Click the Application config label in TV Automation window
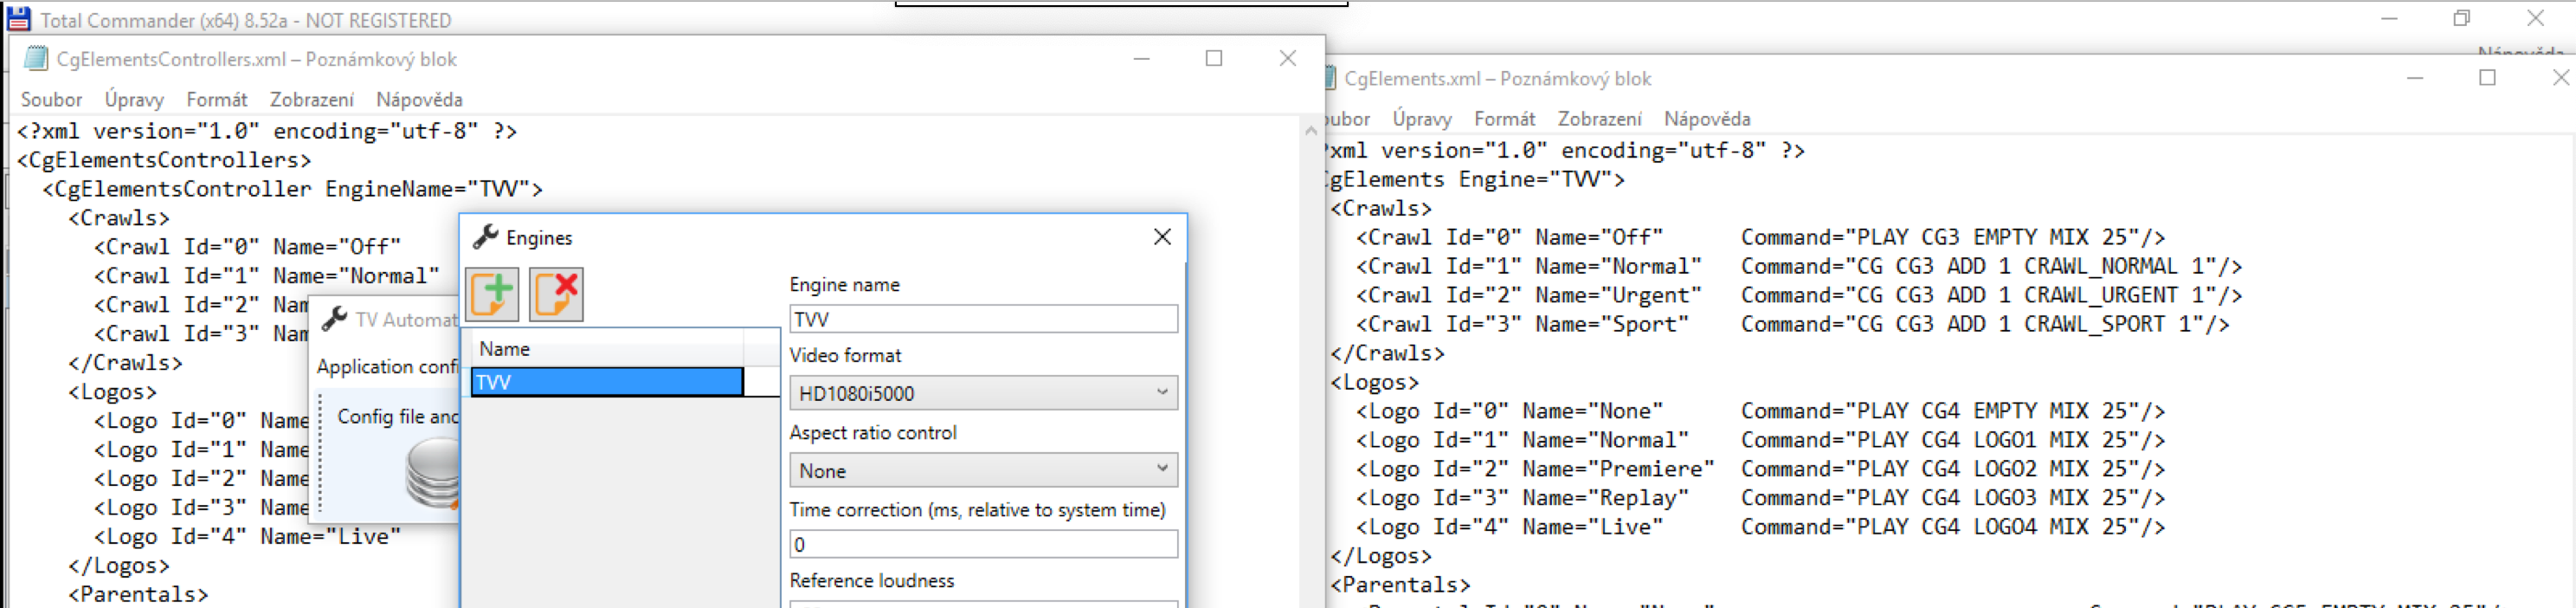The image size is (2576, 608). pyautogui.click(x=387, y=367)
